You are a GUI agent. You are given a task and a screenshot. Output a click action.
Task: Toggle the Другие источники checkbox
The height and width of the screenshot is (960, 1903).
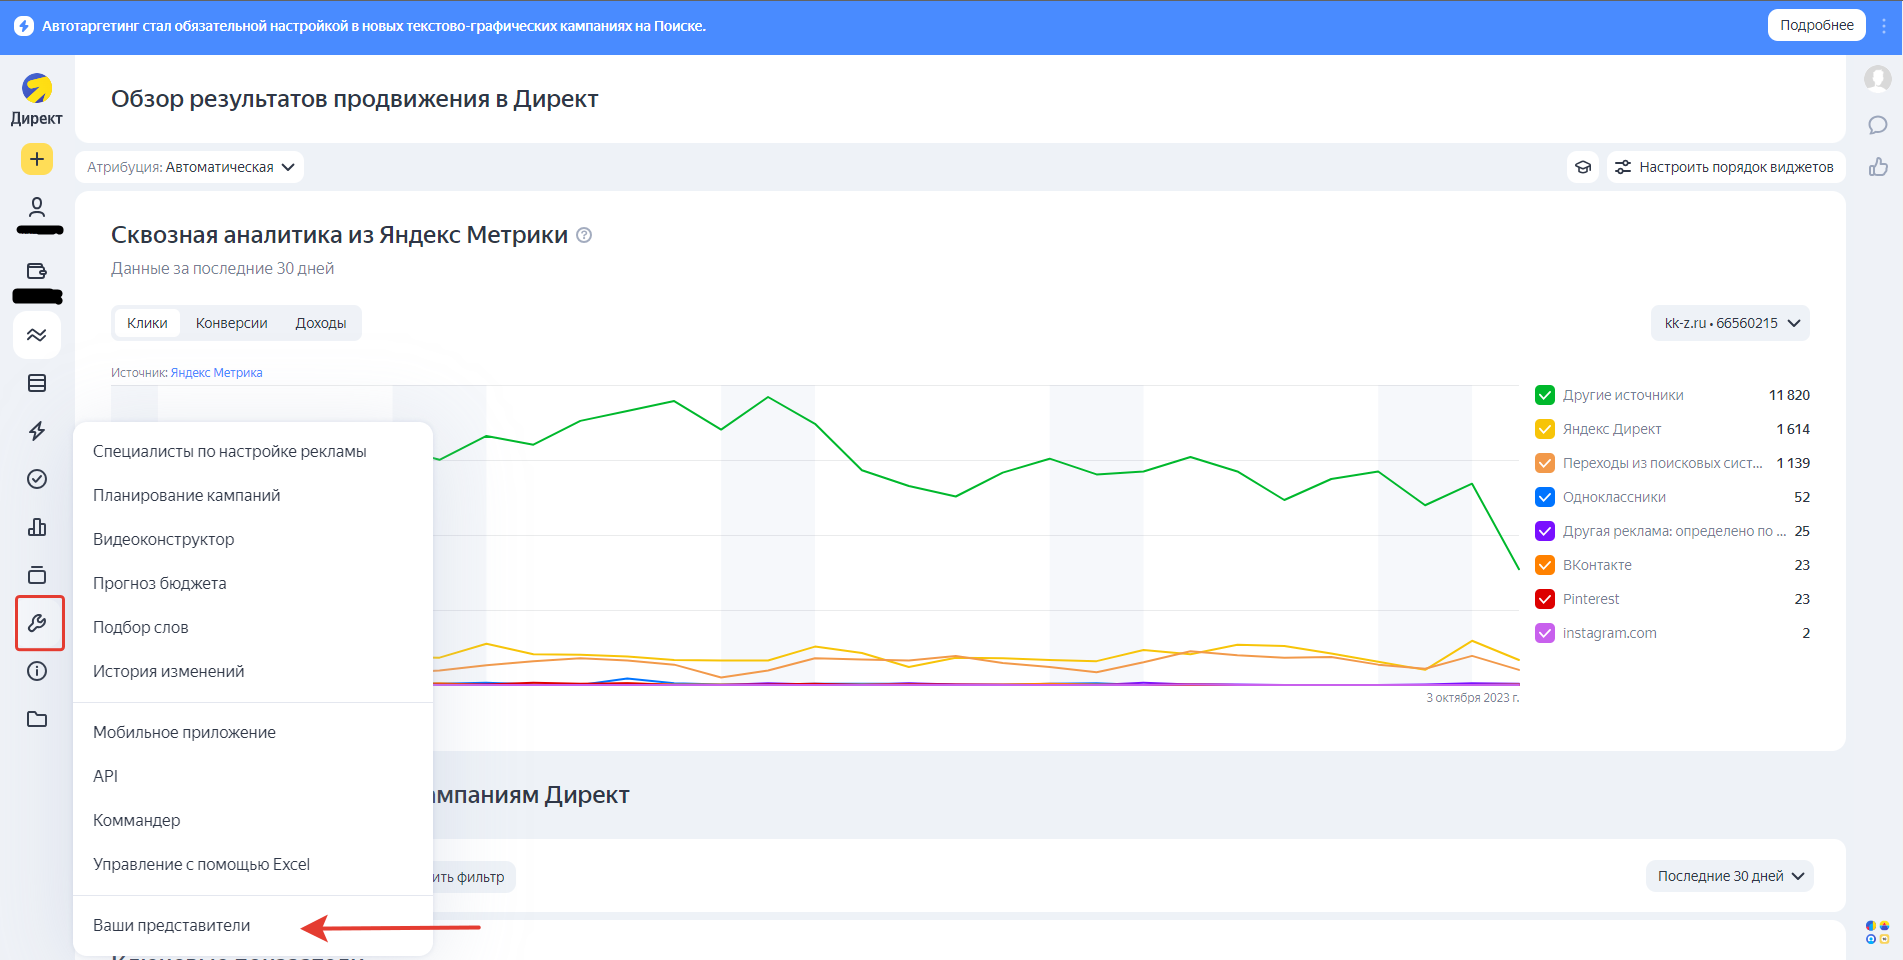pos(1545,395)
